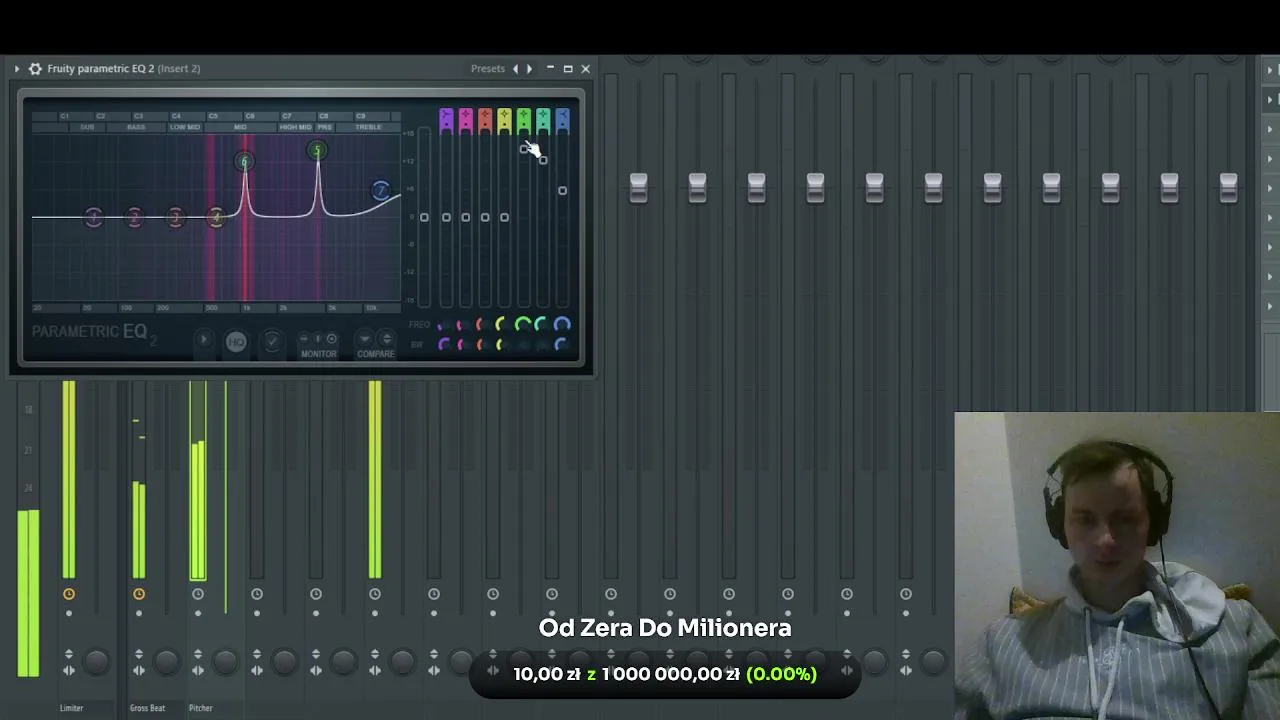Viewport: 1280px width, 720px height.
Task: Click band 4 level slider handle
Action: click(504, 217)
